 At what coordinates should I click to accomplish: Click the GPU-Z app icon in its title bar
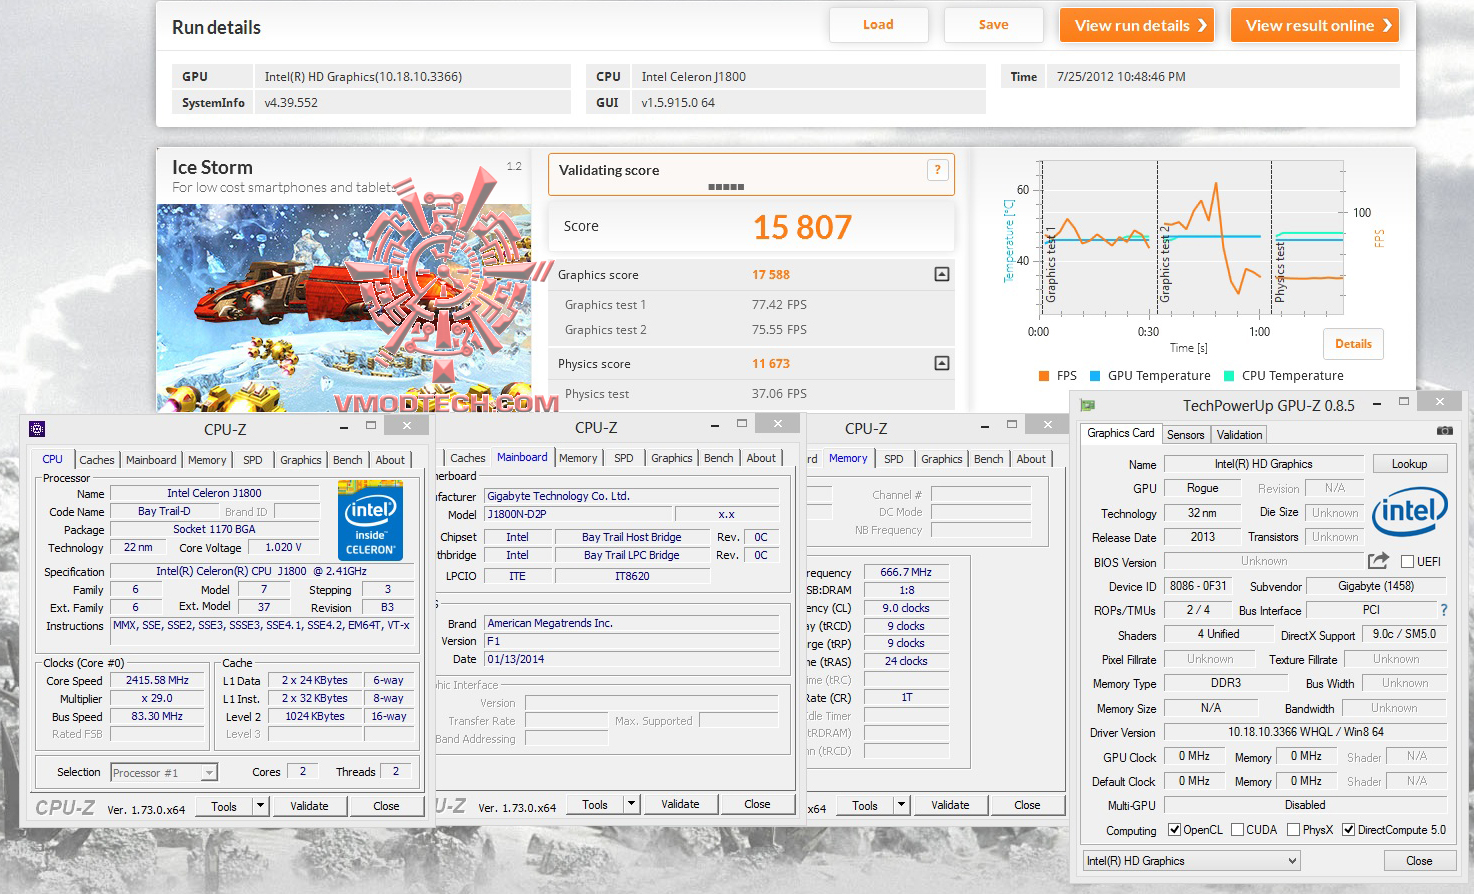[x=1087, y=405]
